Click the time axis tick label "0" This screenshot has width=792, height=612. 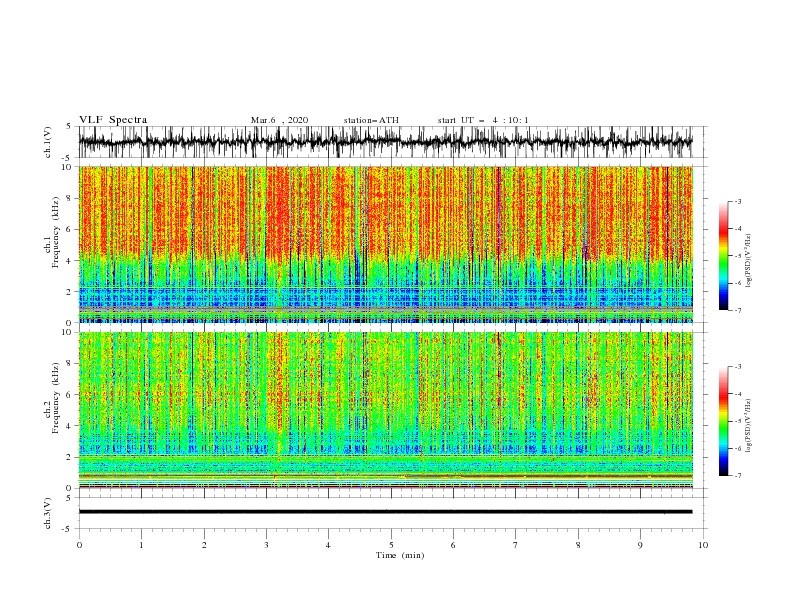click(79, 545)
